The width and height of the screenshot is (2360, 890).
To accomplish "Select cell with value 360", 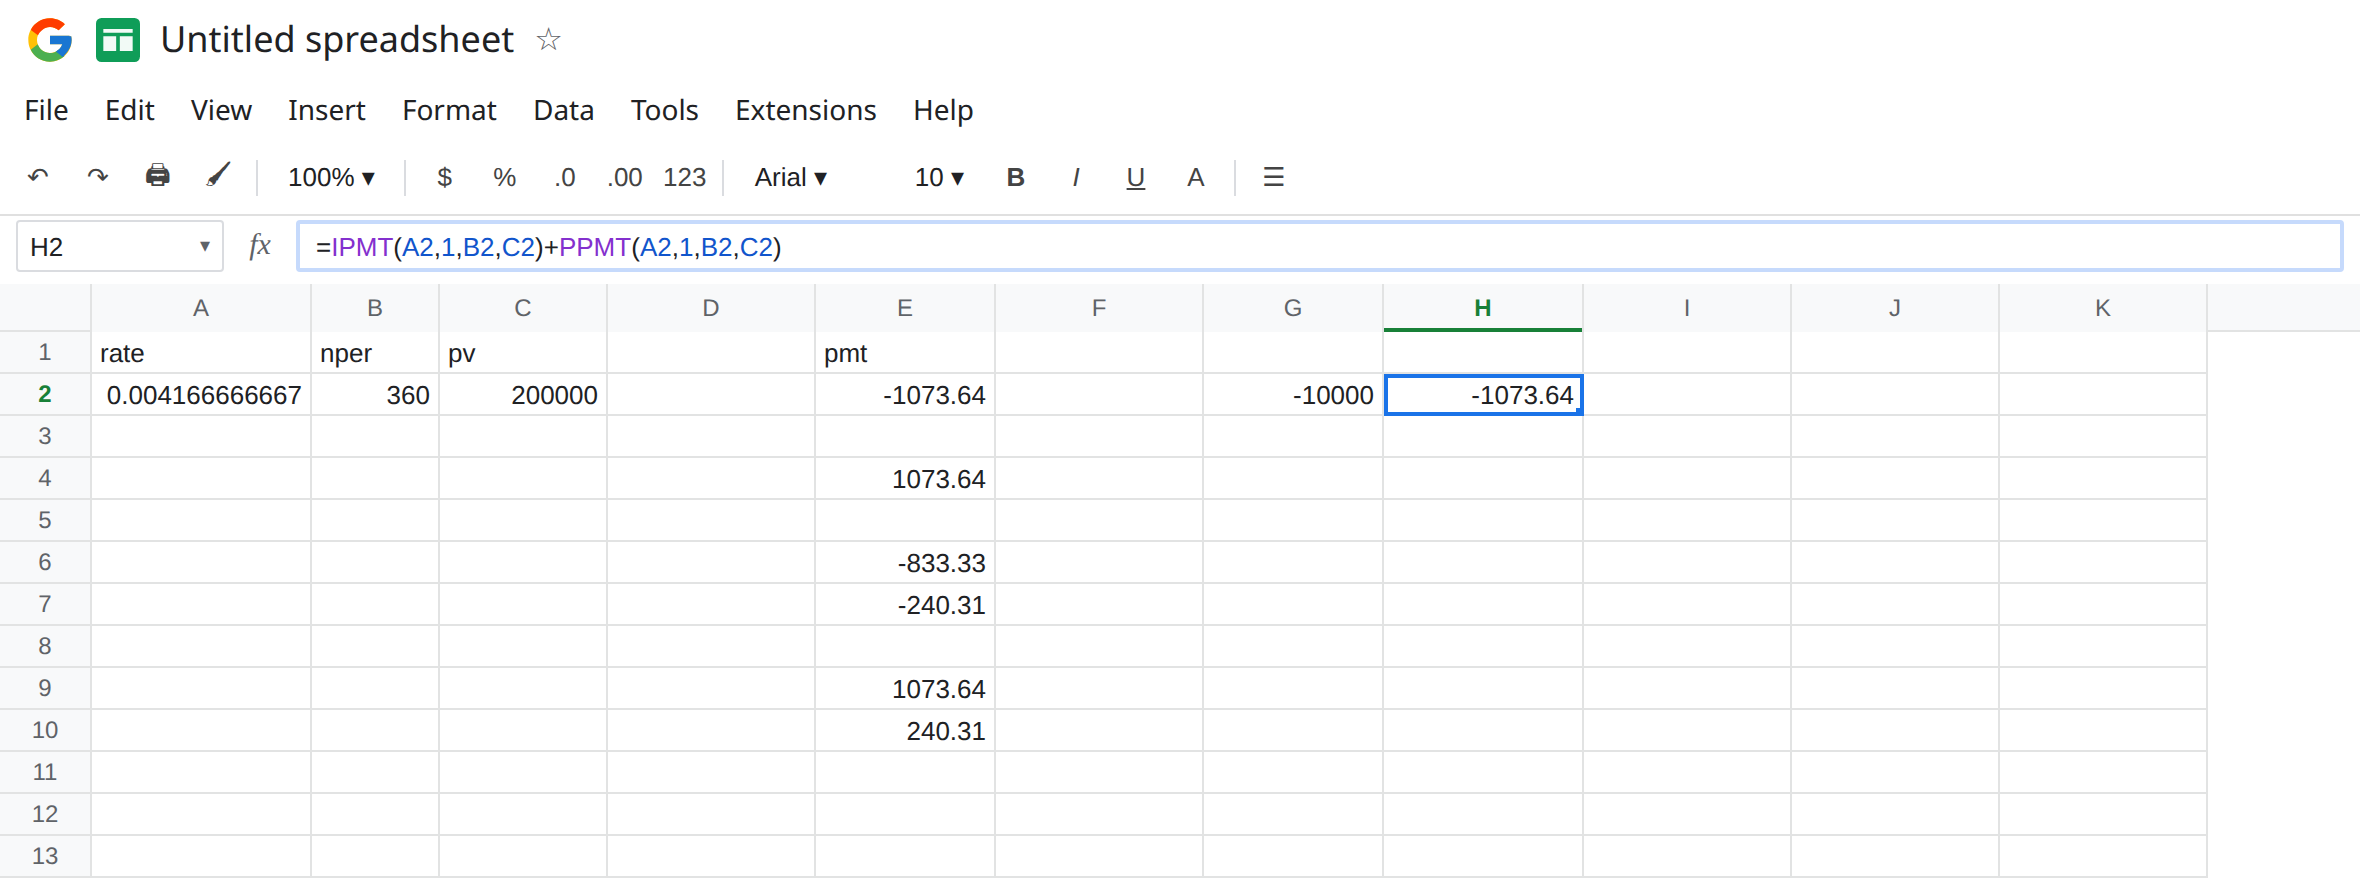I will tap(375, 395).
